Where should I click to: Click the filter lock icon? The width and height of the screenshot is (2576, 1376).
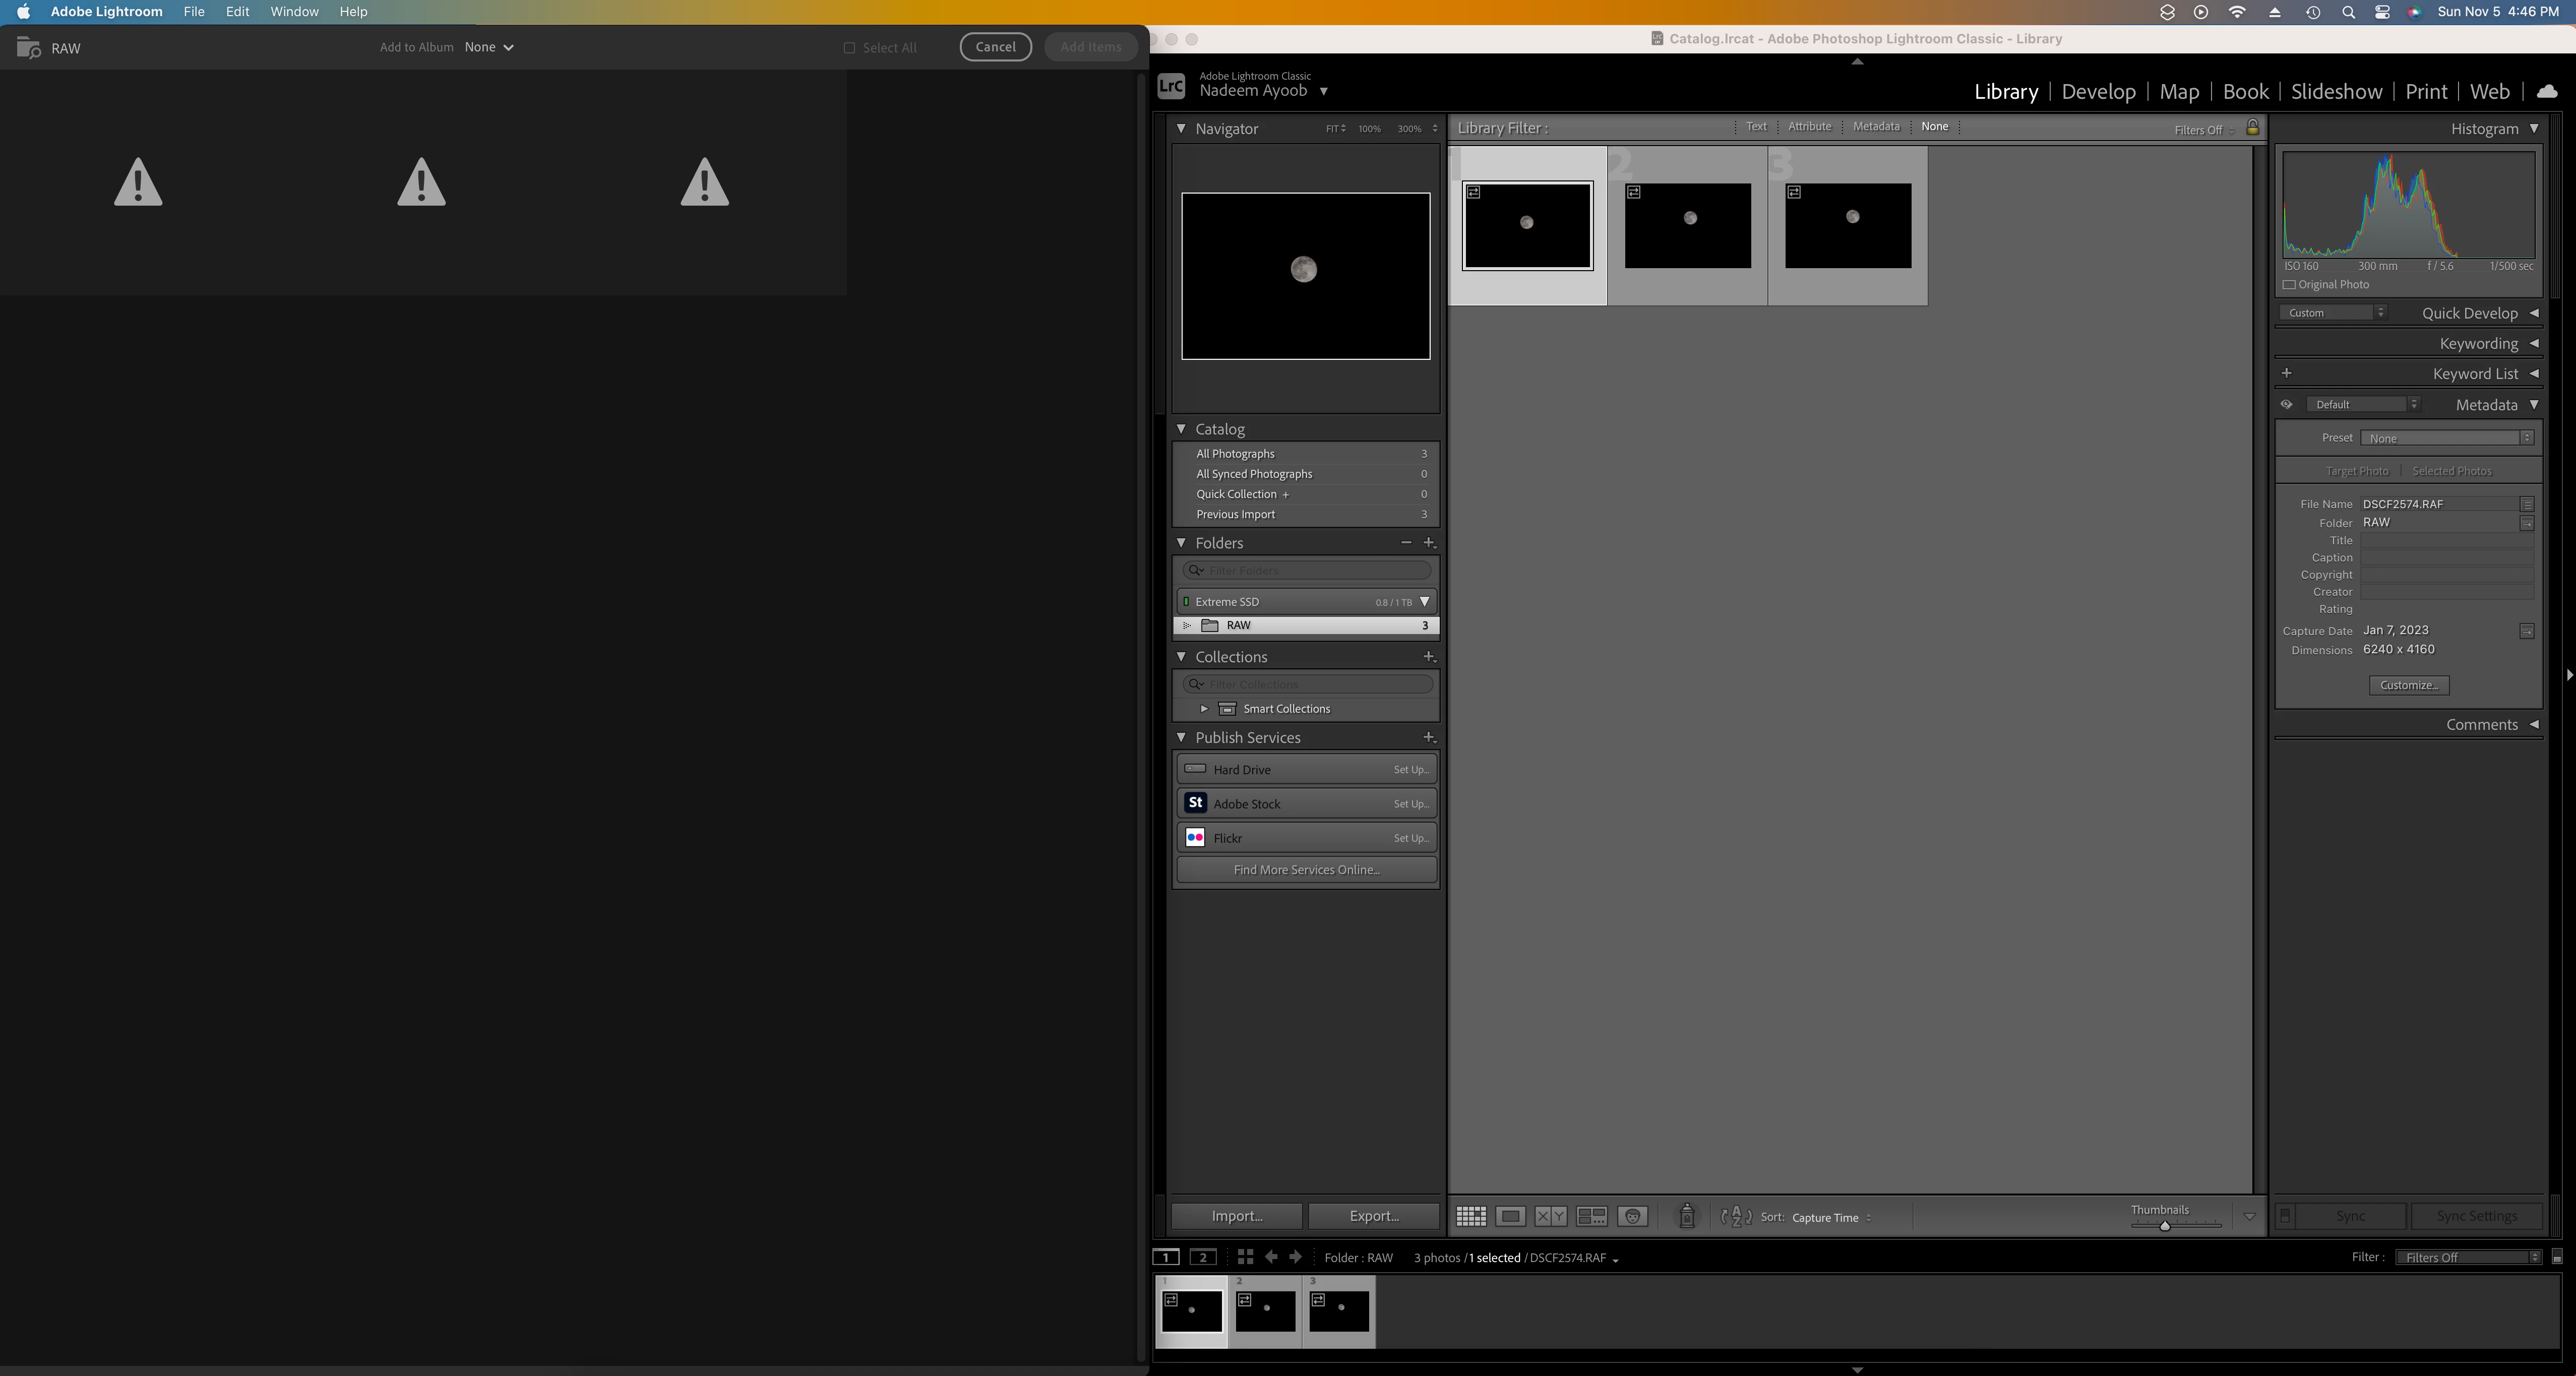(2252, 128)
